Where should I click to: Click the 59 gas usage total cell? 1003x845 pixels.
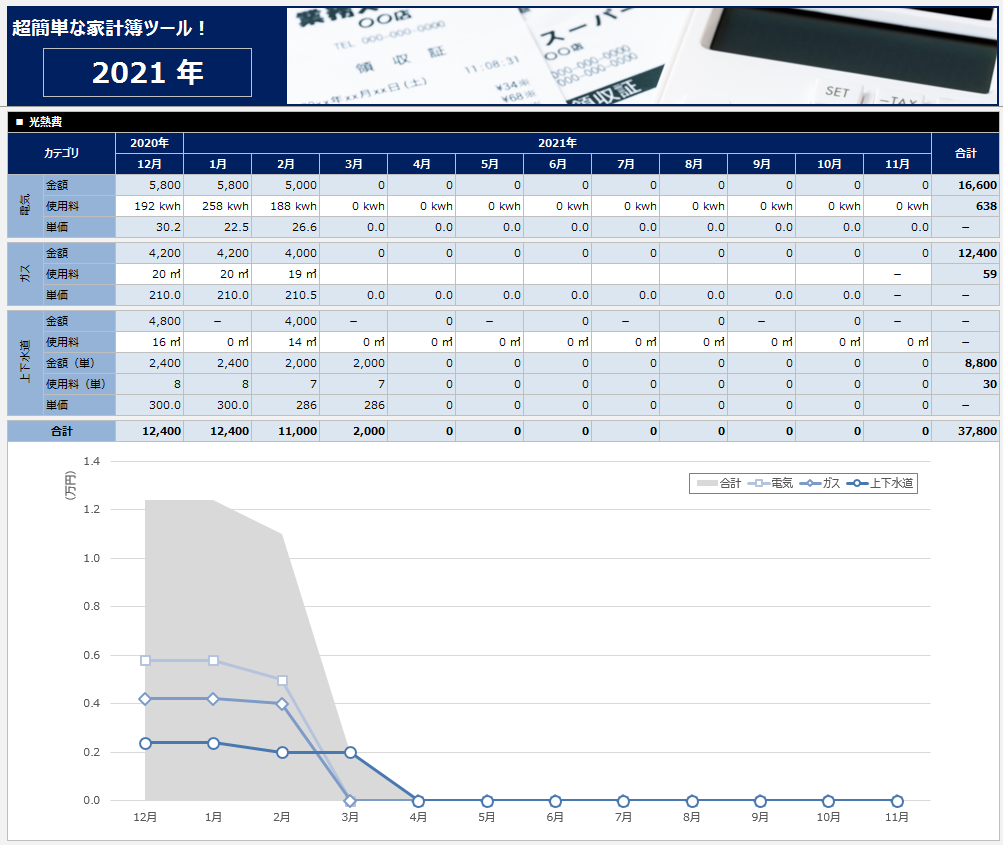pos(965,274)
